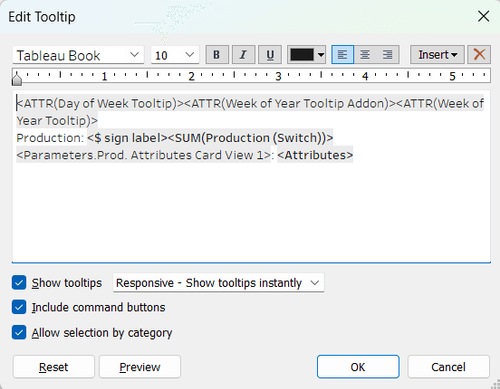
Task: Click the ruler indent marker
Action: 17,79
